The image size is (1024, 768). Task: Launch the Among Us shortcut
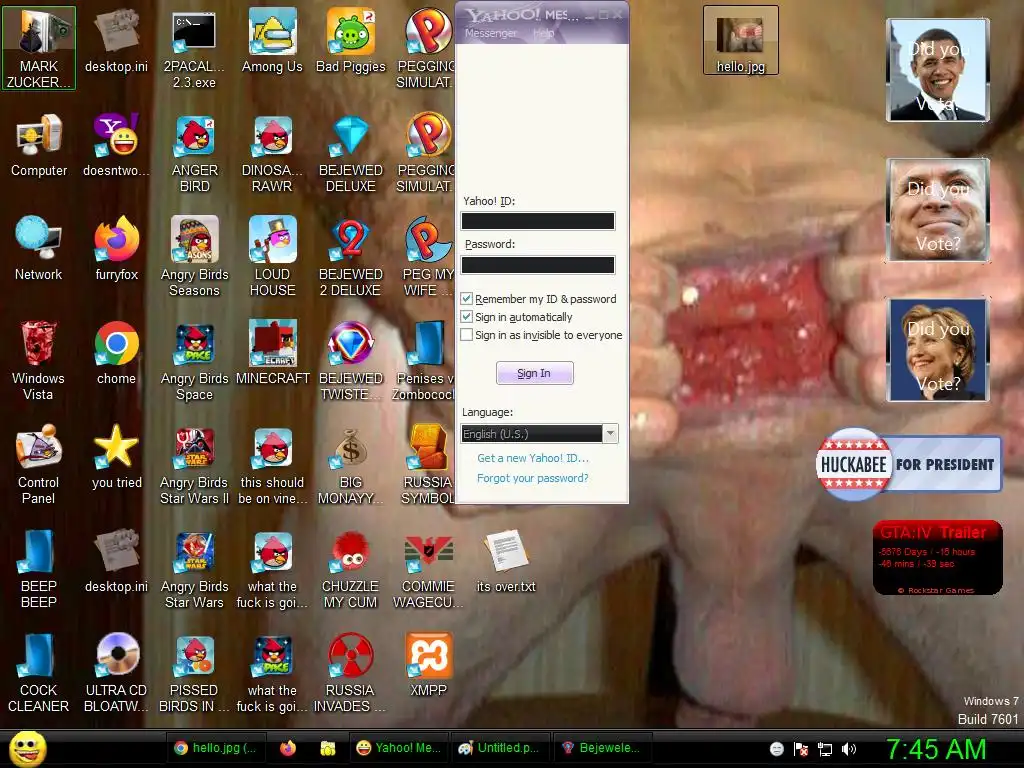coord(272,42)
